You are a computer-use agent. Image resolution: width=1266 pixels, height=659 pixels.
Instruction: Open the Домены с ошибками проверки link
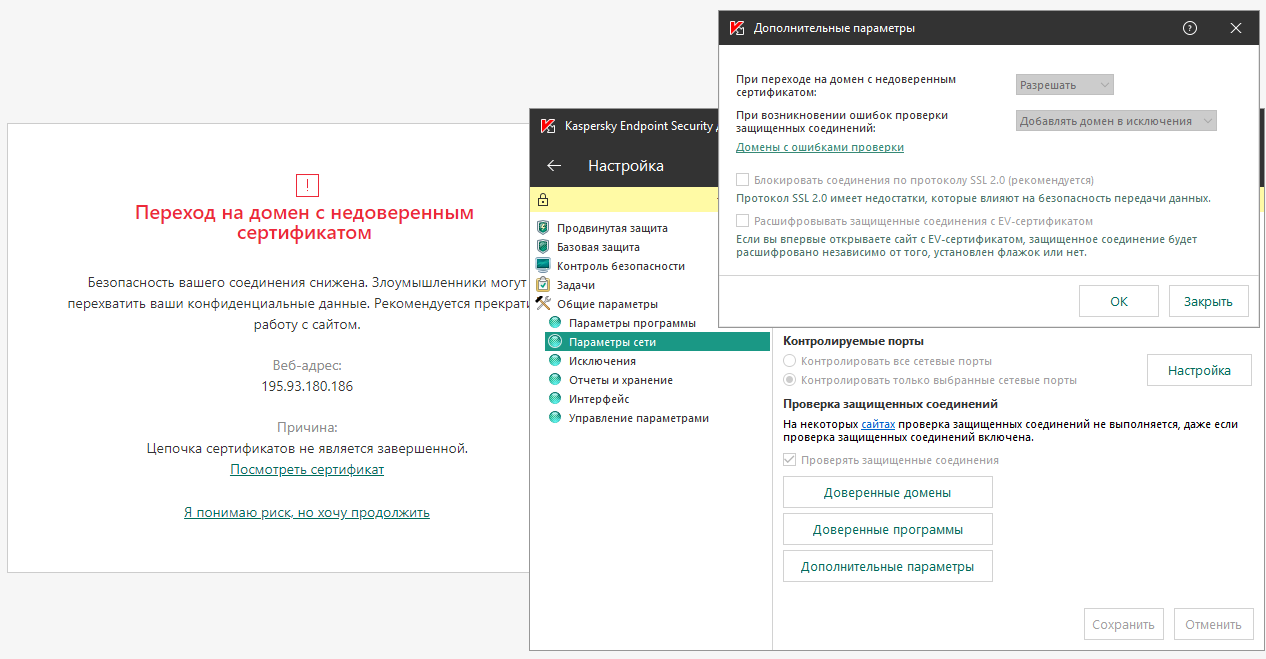(820, 147)
